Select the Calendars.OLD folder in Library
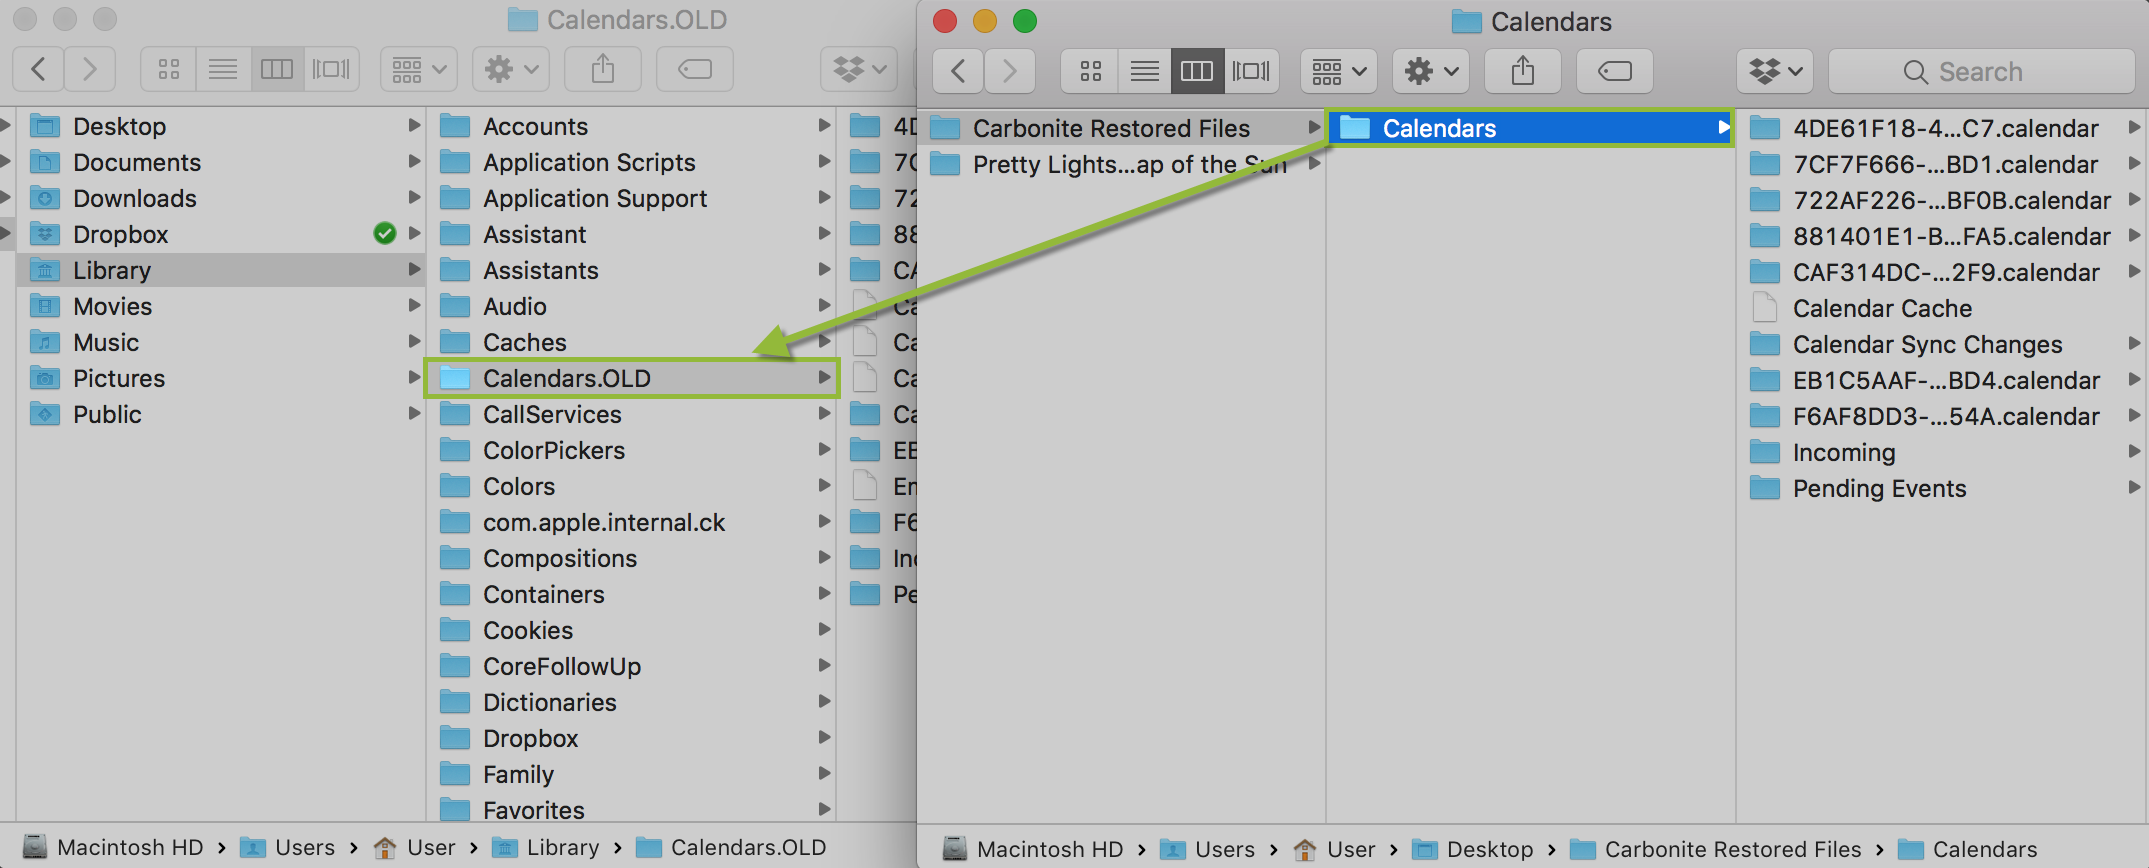The height and width of the screenshot is (868, 2149). 632,378
